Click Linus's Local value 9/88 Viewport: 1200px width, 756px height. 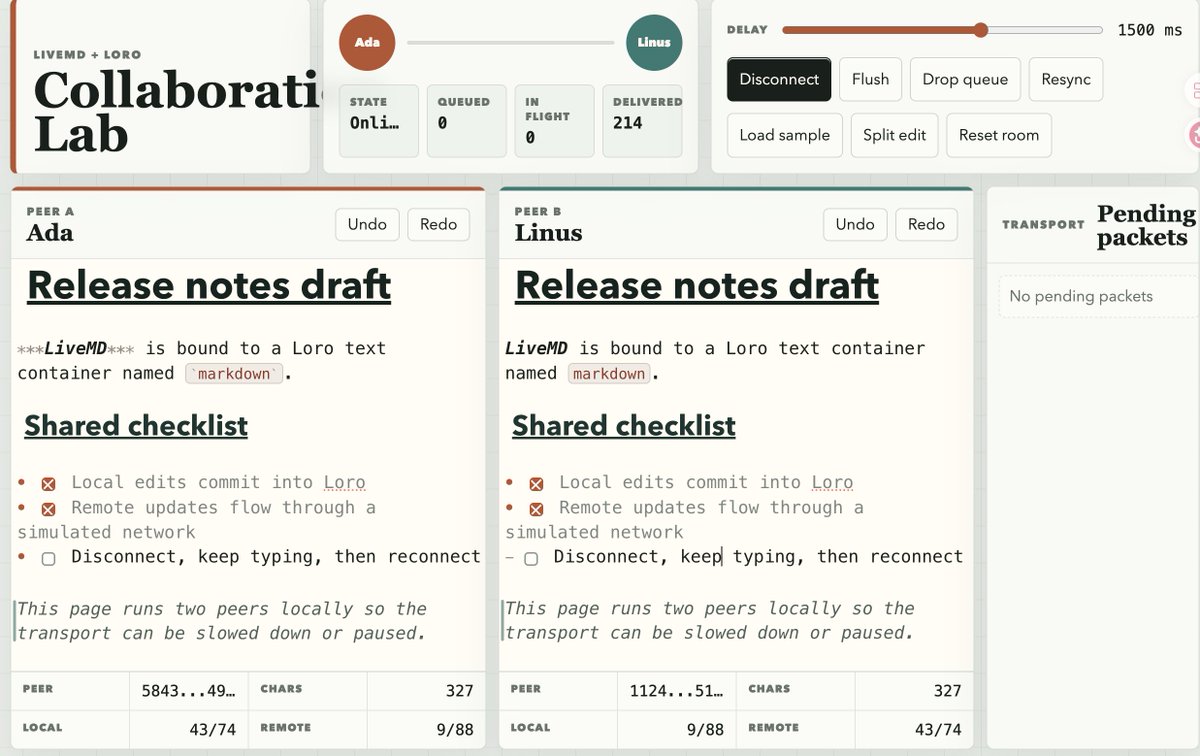pos(705,730)
